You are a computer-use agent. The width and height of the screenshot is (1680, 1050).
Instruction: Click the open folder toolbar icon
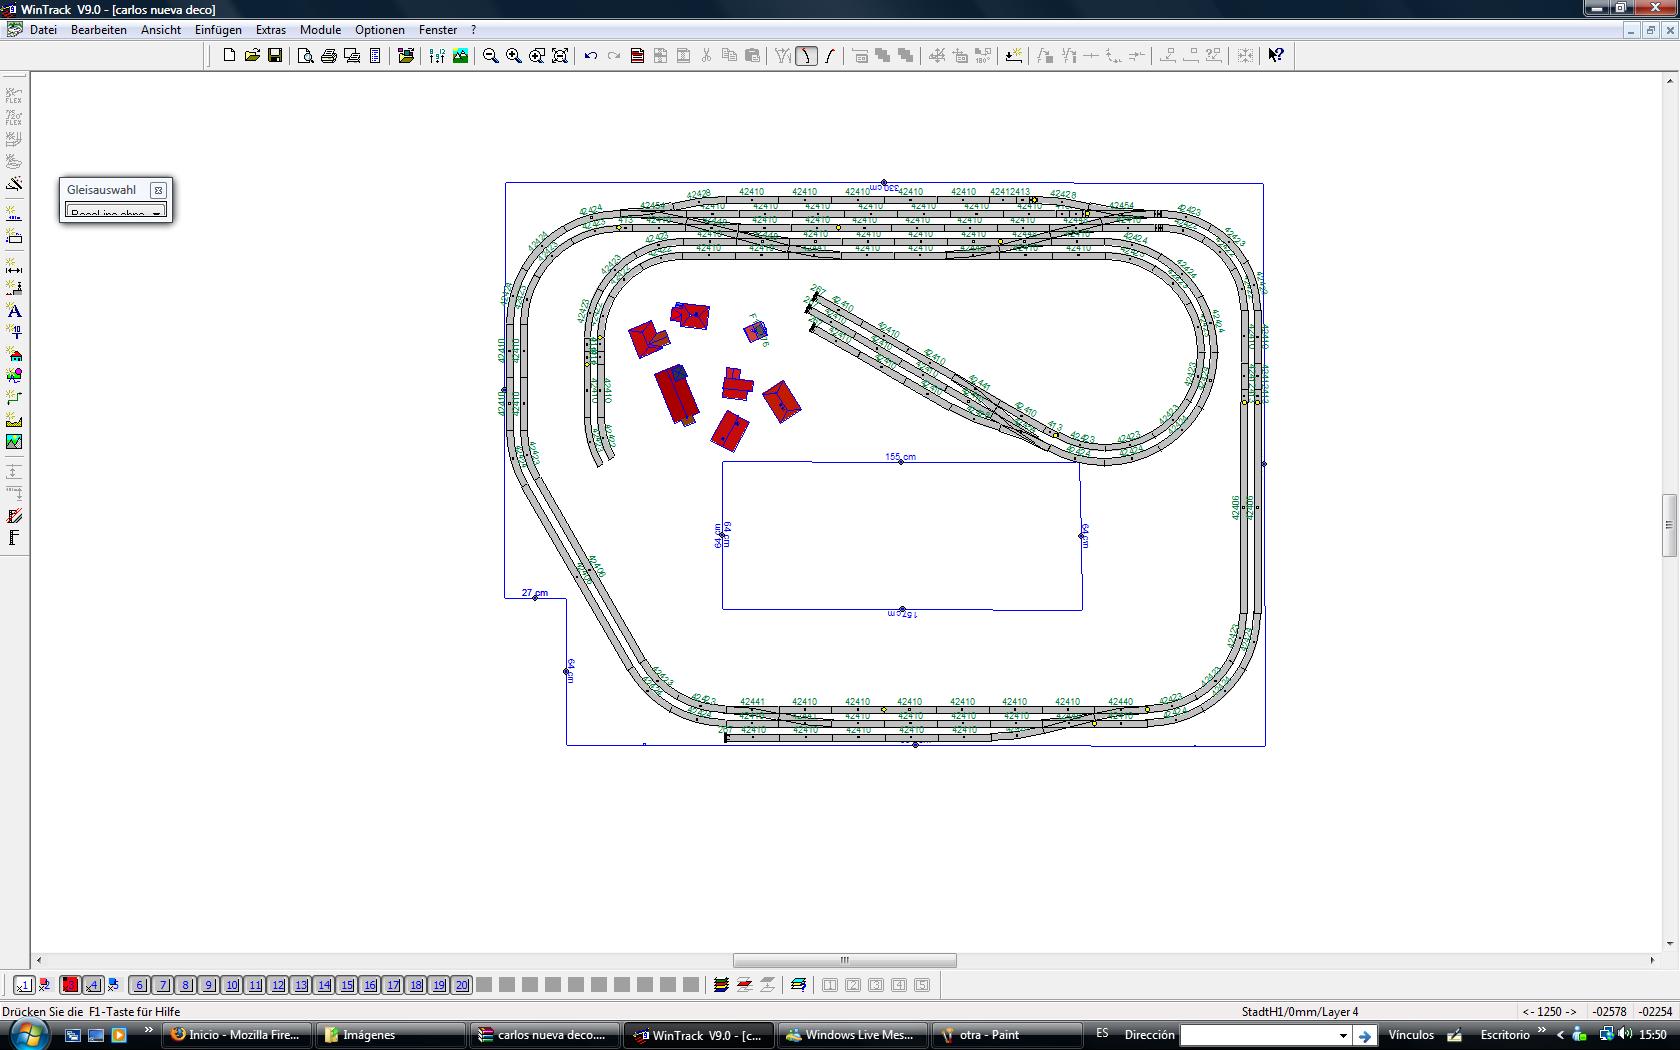pyautogui.click(x=252, y=56)
